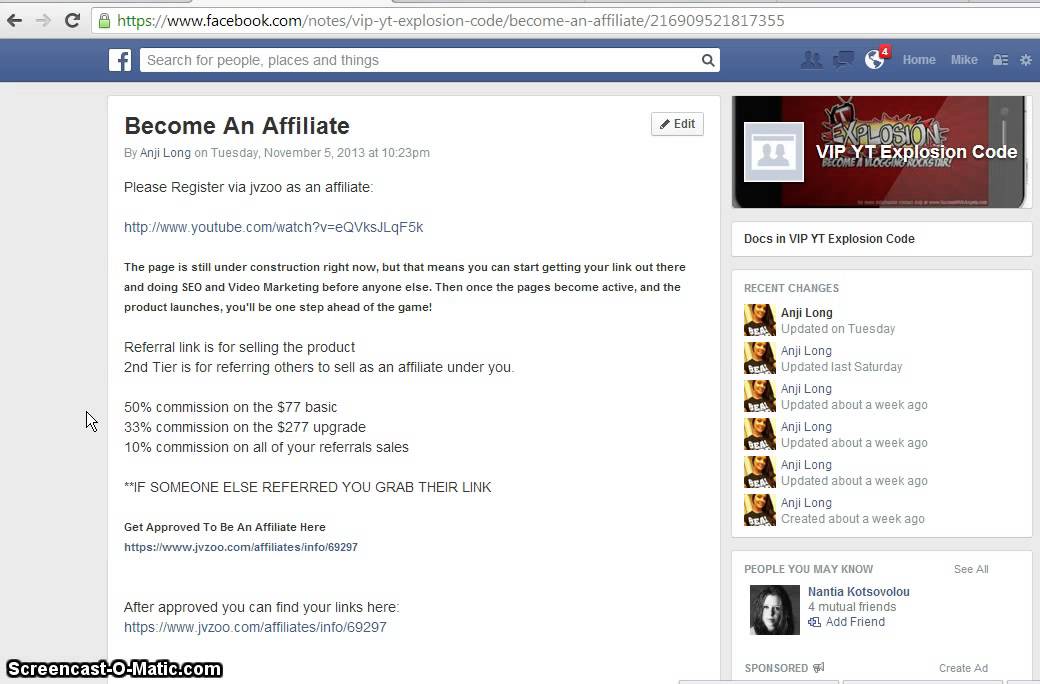The image size is (1040, 684).
Task: Go to Home in Facebook header
Action: click(919, 60)
